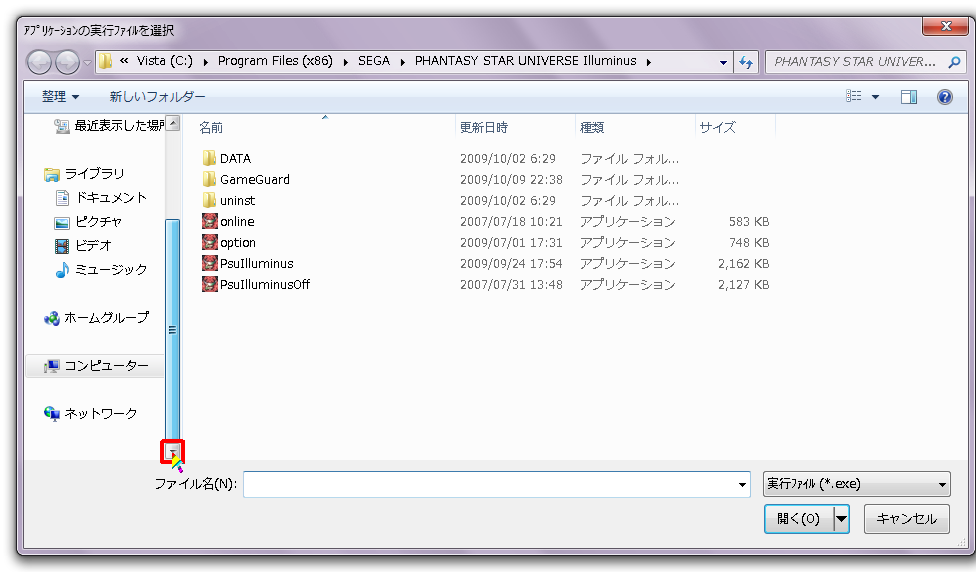Expand the arrow after Program Files (x86)

pos(345,62)
